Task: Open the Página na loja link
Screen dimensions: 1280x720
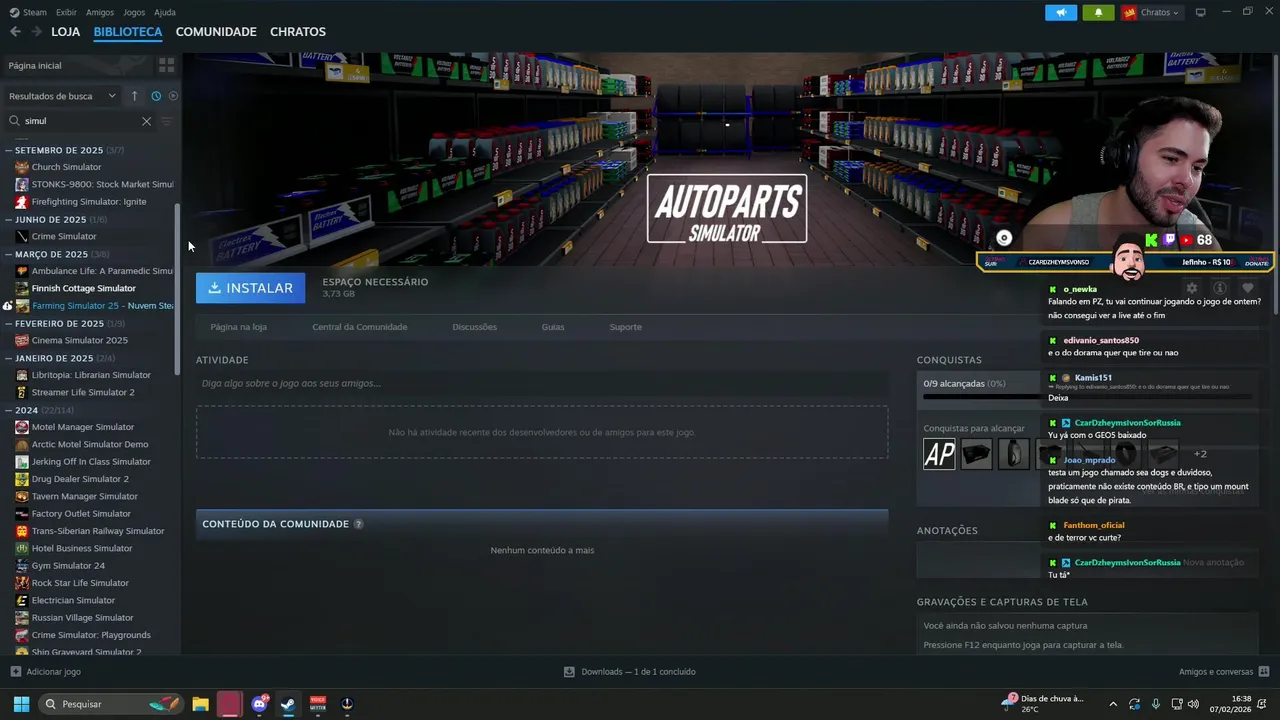Action: tap(238, 327)
